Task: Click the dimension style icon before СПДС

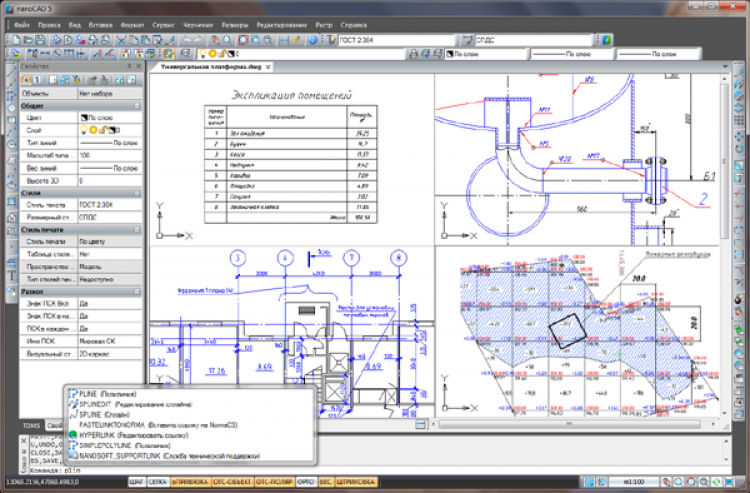Action: 468,40
